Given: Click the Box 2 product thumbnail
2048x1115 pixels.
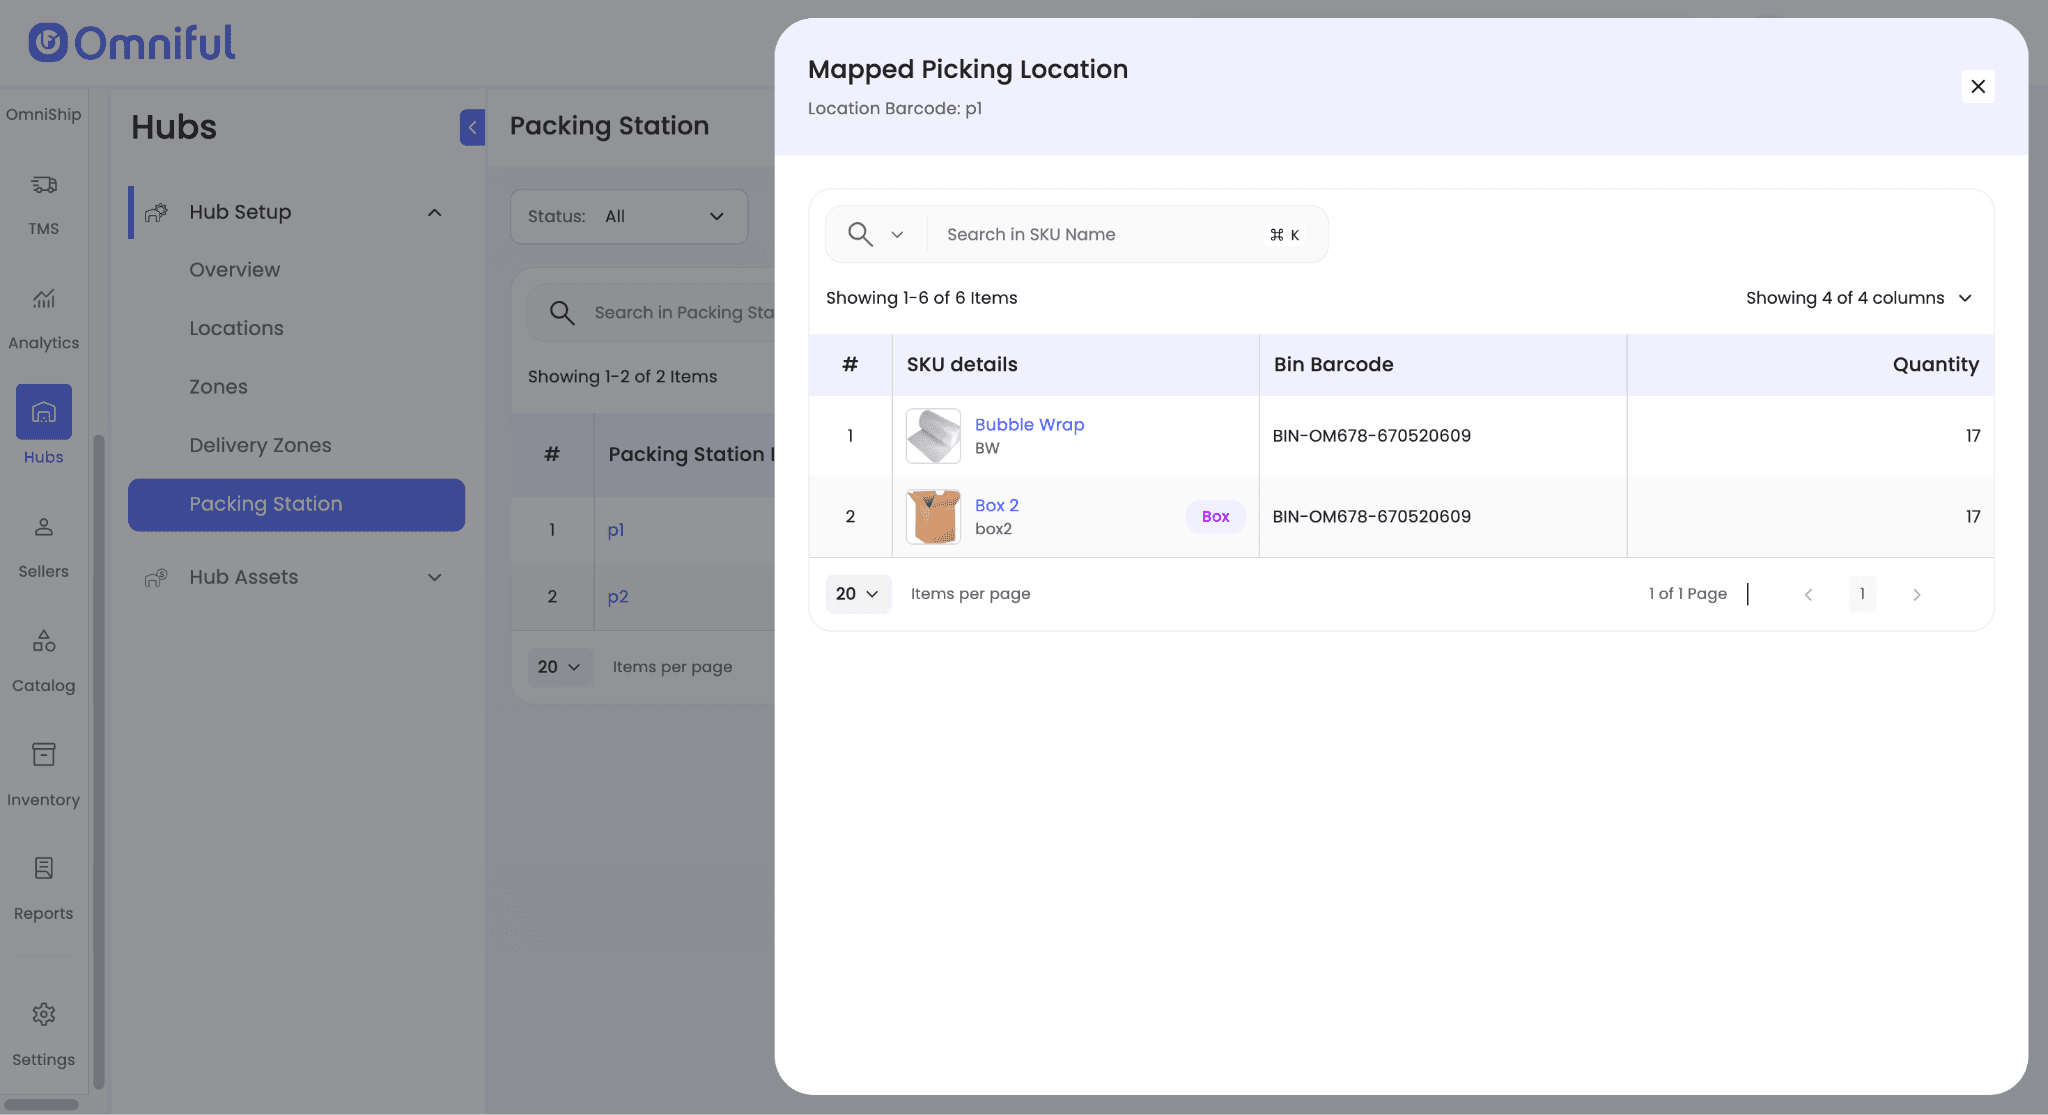Looking at the screenshot, I should [x=932, y=517].
